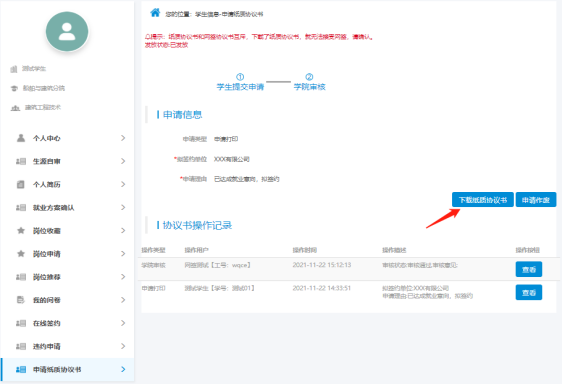The width and height of the screenshot is (563, 384).
Task: Expand the 岗位收藏 chevron
Action: coord(123,231)
